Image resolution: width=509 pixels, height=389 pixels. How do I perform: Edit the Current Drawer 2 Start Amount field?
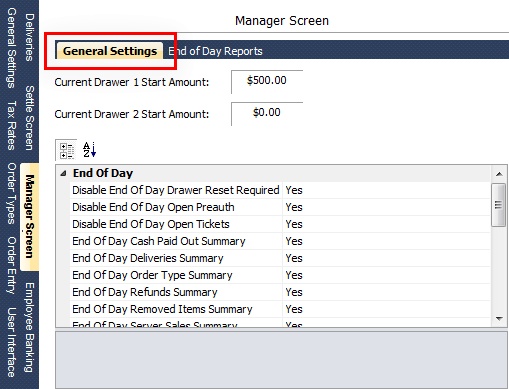(267, 114)
